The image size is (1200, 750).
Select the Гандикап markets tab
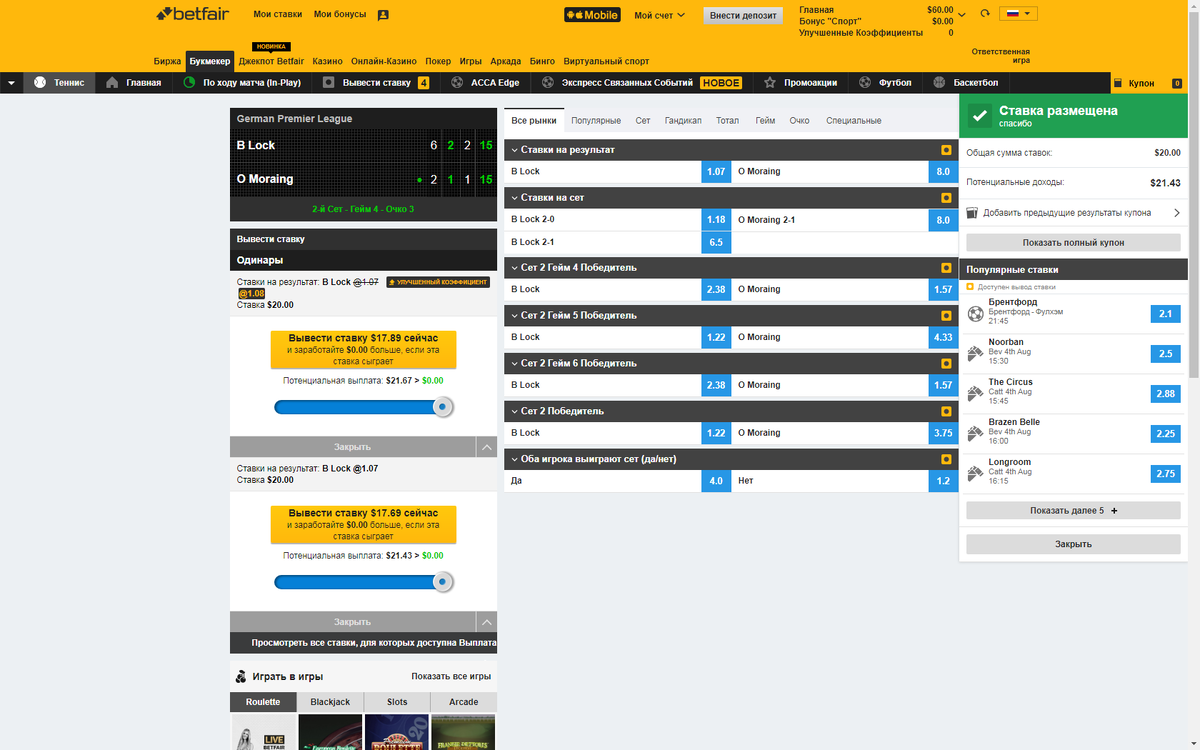click(683, 121)
